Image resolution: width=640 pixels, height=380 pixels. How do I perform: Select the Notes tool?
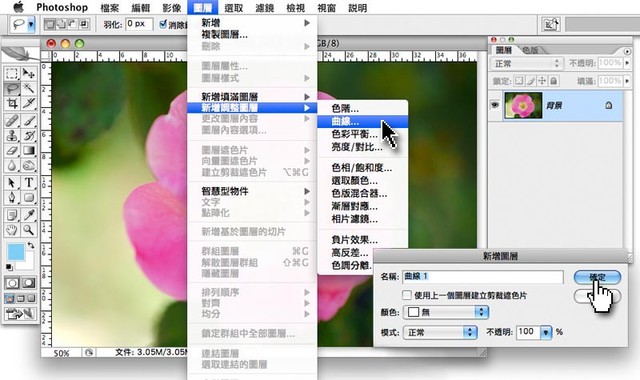pyautogui.click(x=12, y=215)
